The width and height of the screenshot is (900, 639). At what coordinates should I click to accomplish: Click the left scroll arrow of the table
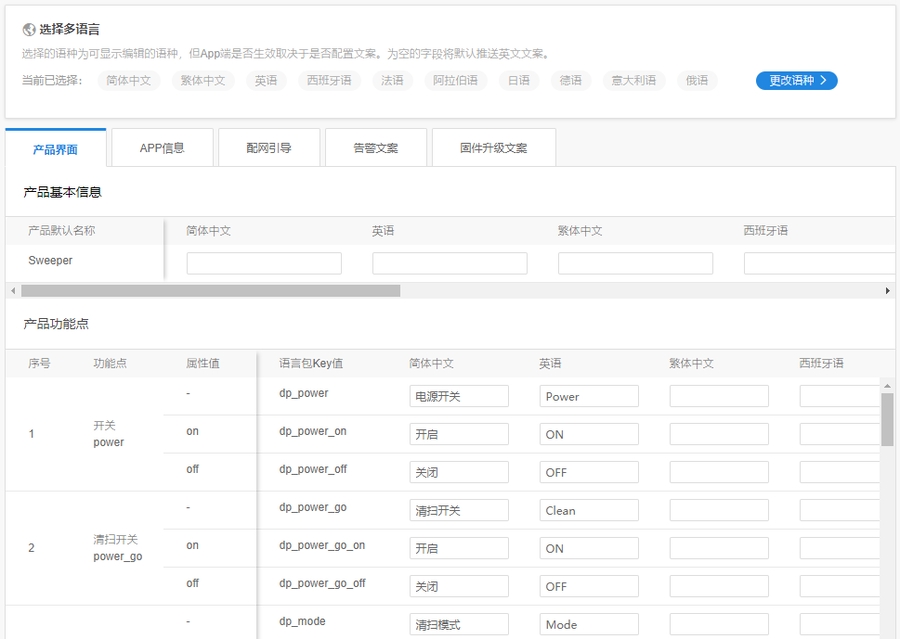tap(10, 291)
